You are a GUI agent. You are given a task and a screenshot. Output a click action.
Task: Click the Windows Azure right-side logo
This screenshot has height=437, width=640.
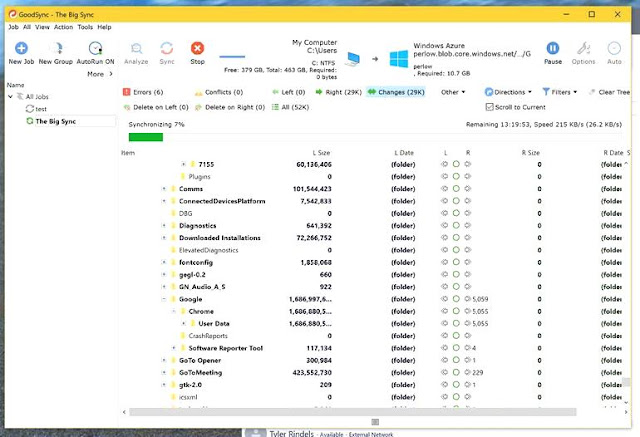tap(399, 59)
